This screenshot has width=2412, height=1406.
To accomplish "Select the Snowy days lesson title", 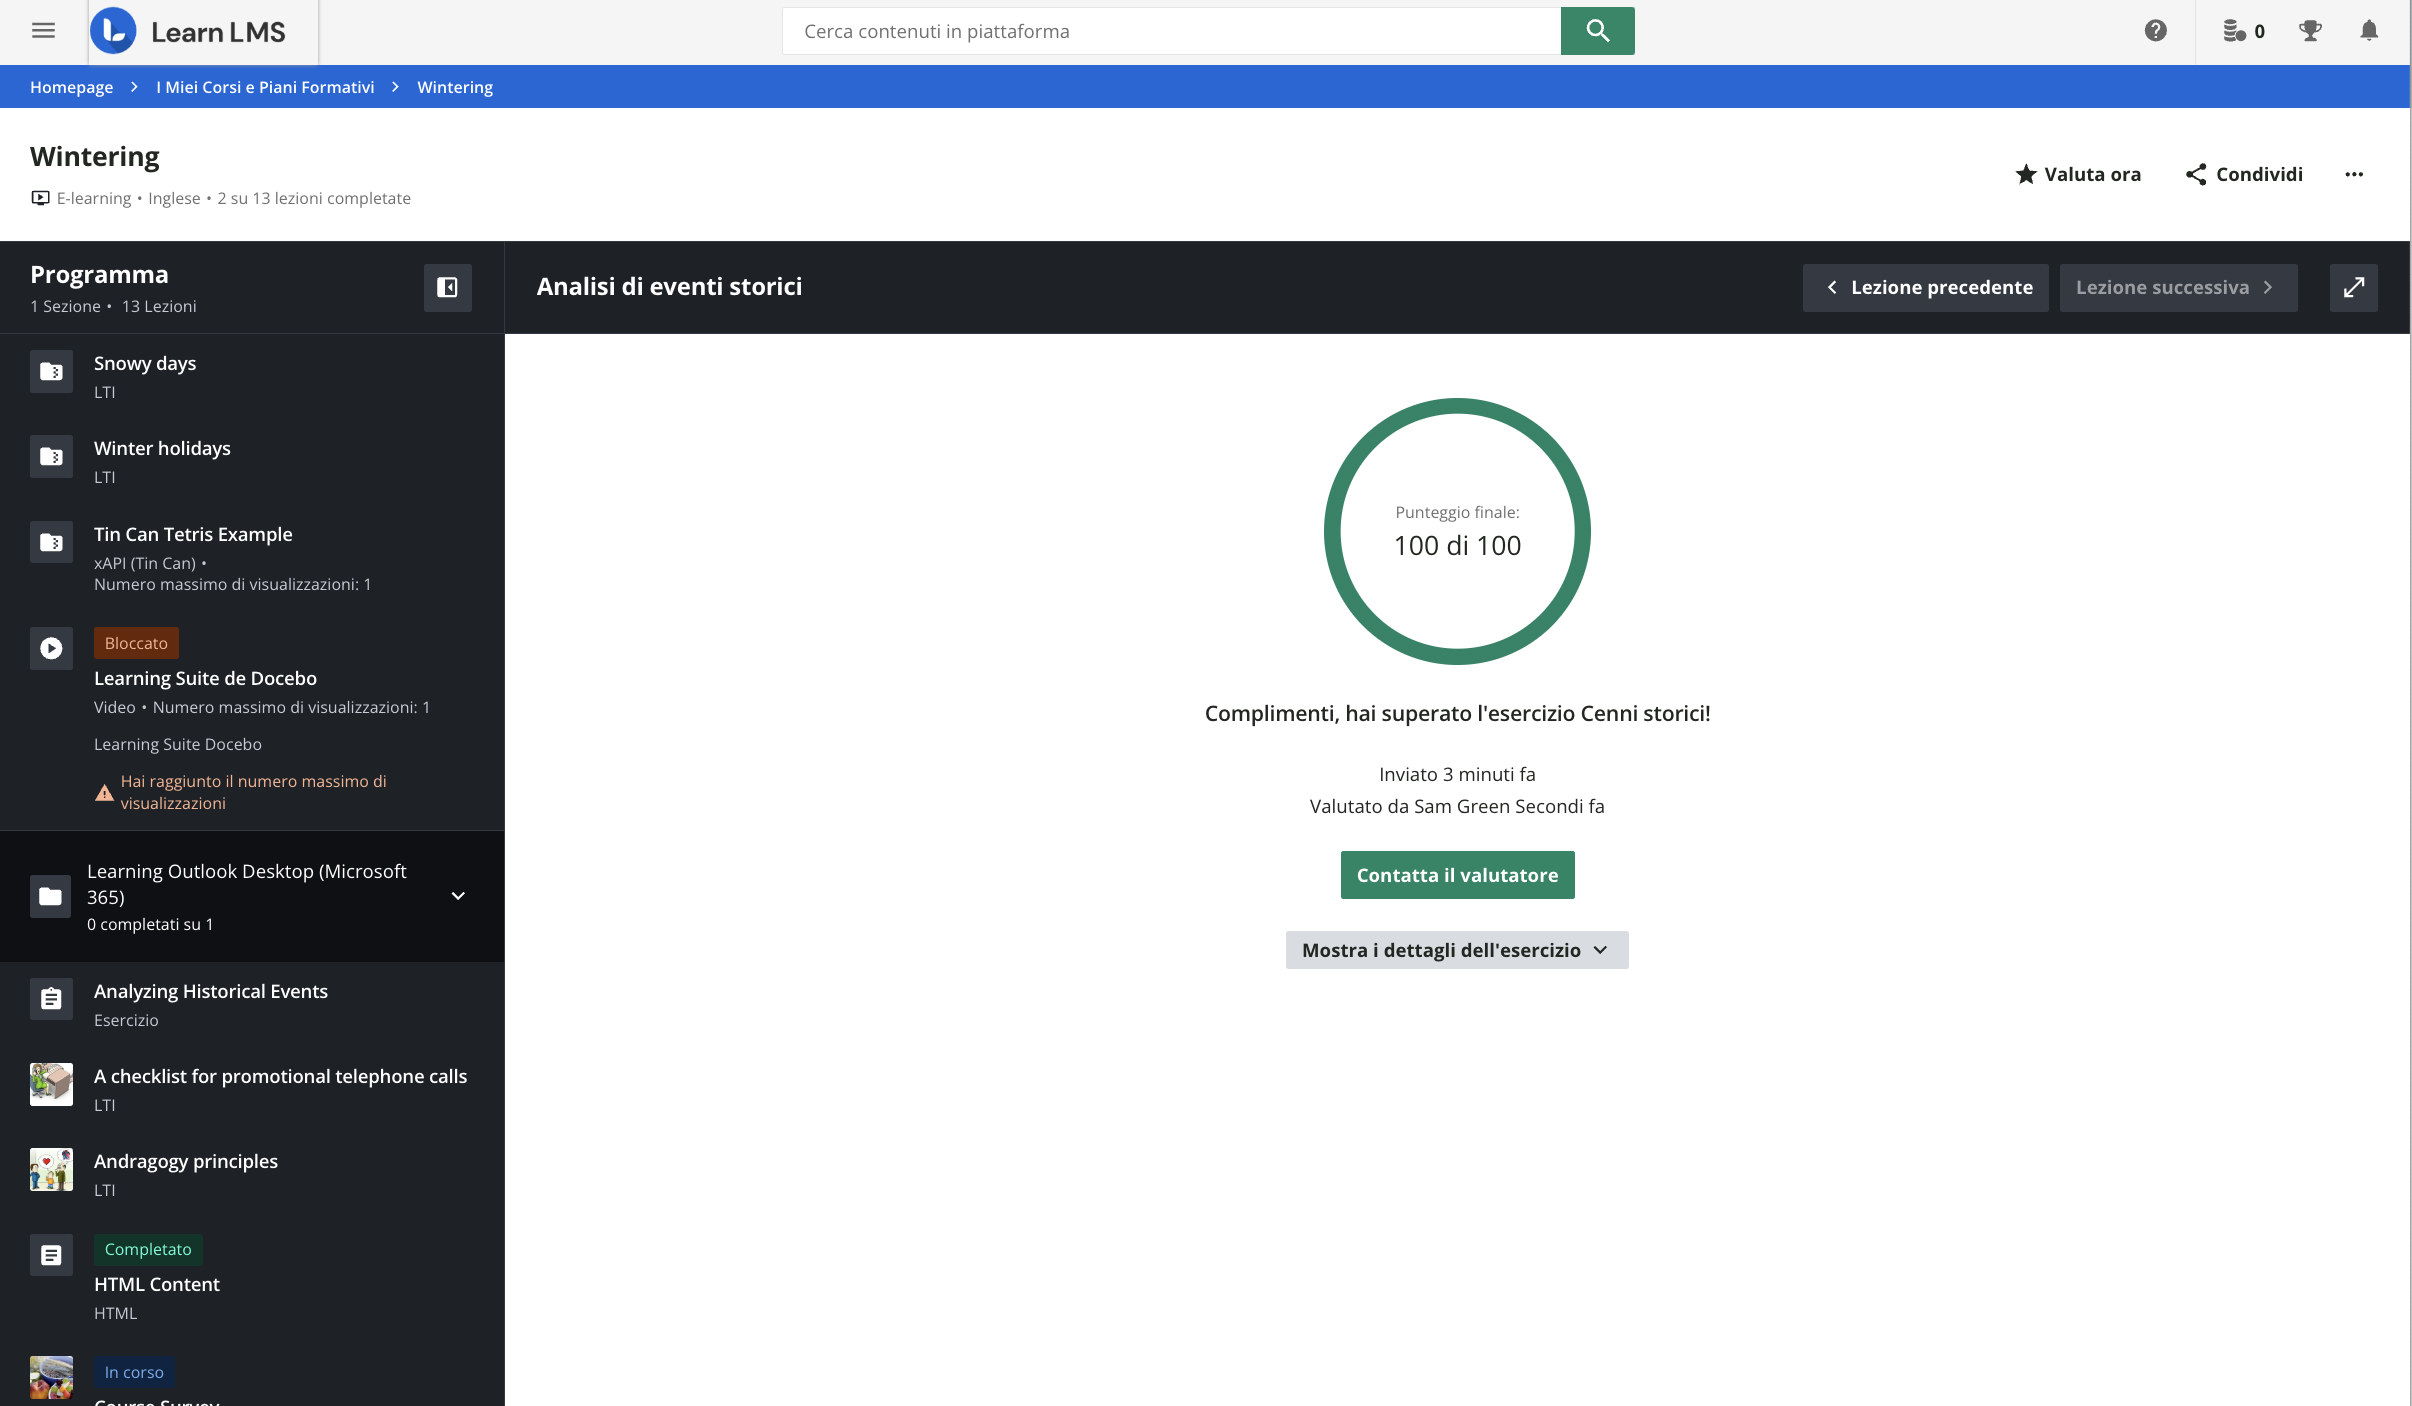I will (145, 363).
